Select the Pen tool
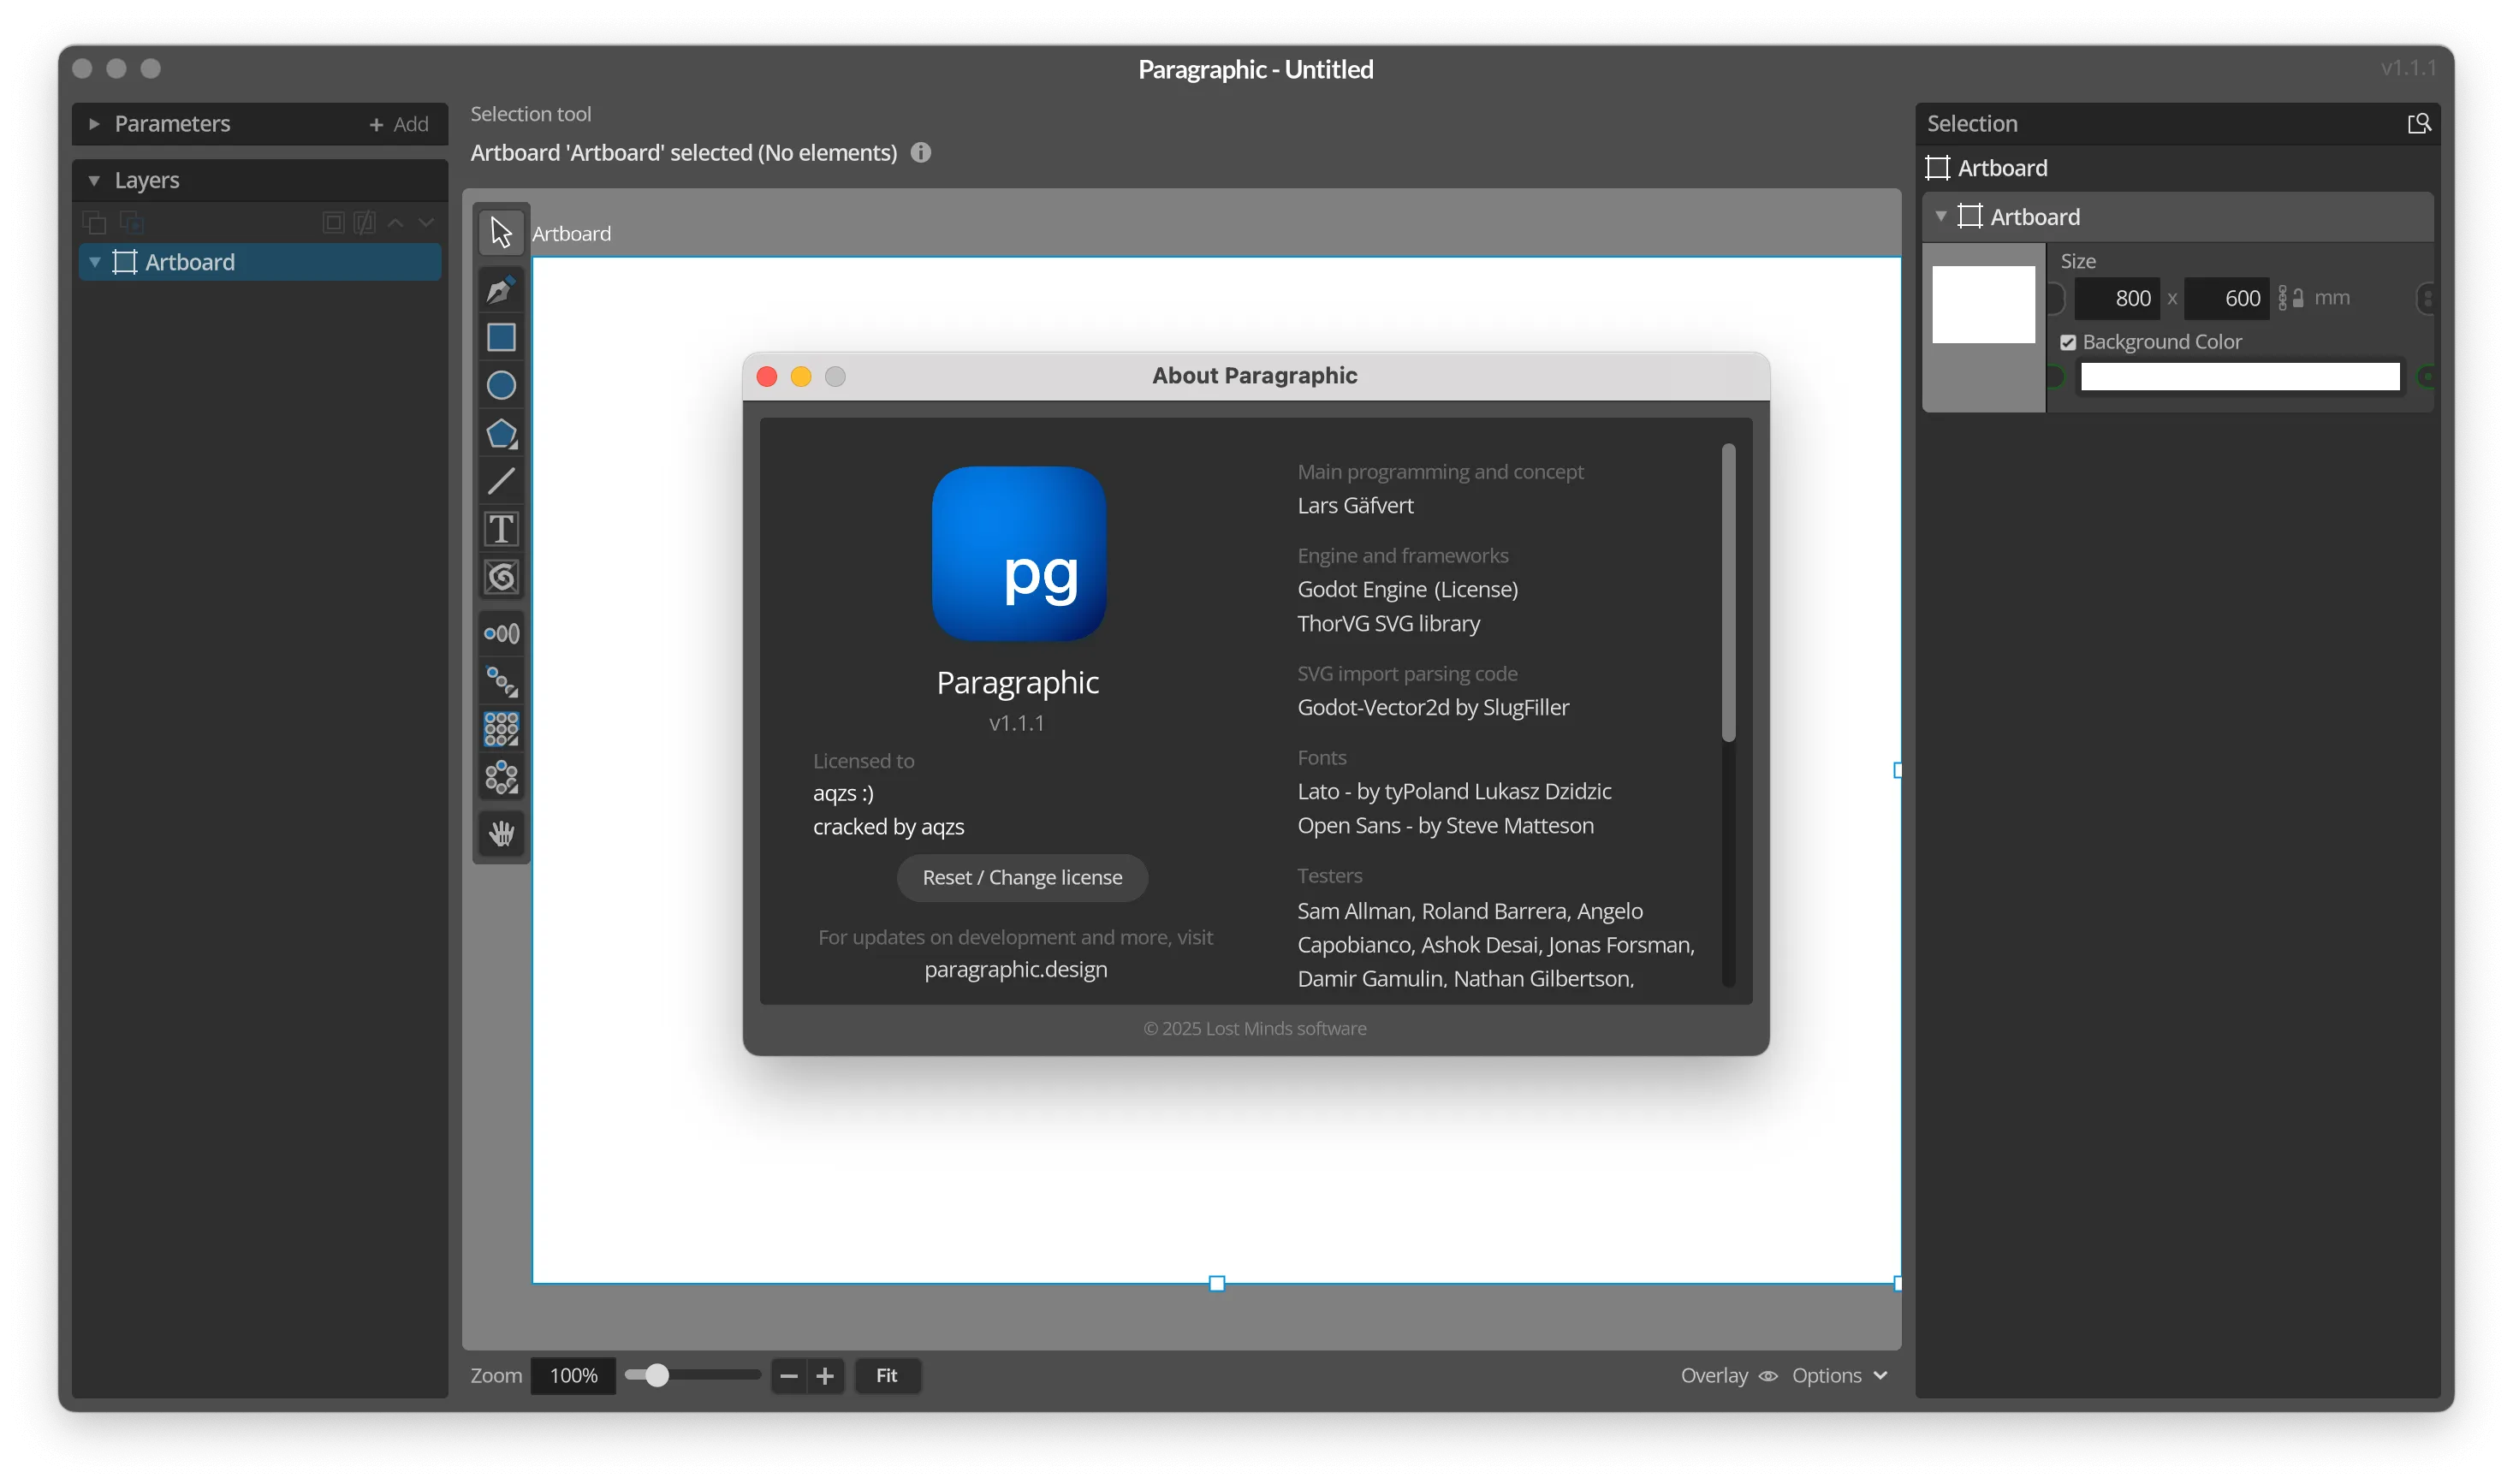 coord(501,289)
